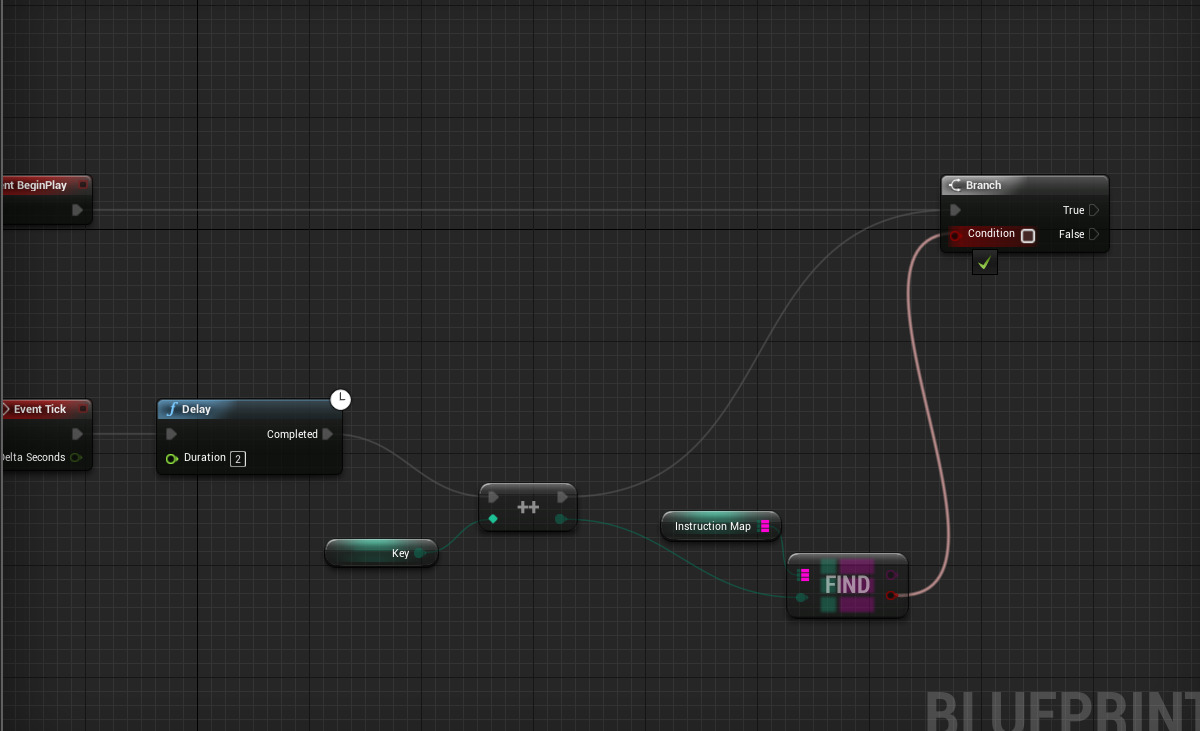Click the Completed pin on the Delay node

pyautogui.click(x=330, y=434)
